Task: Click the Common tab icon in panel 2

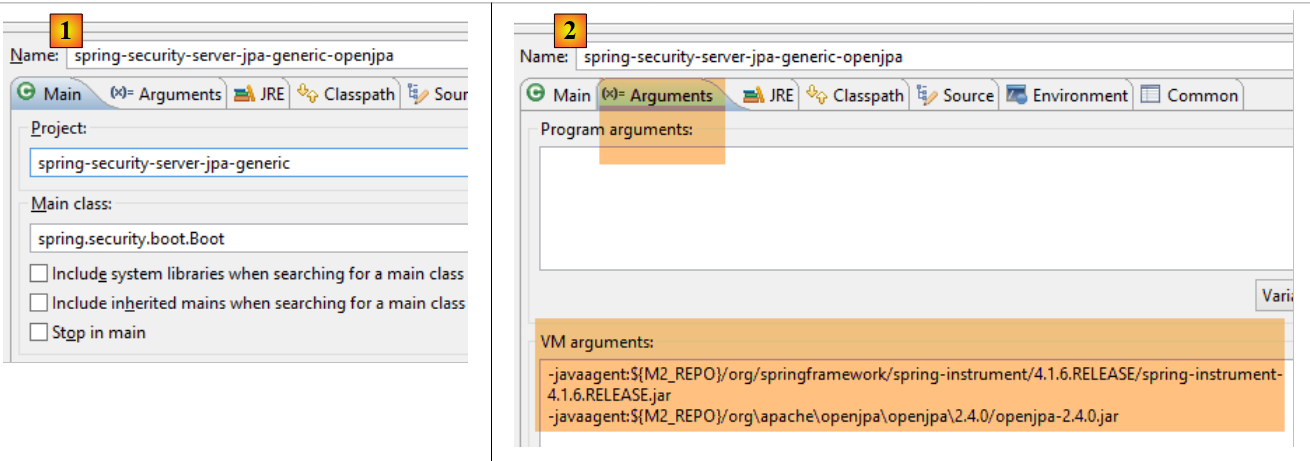Action: pyautogui.click(x=1150, y=95)
